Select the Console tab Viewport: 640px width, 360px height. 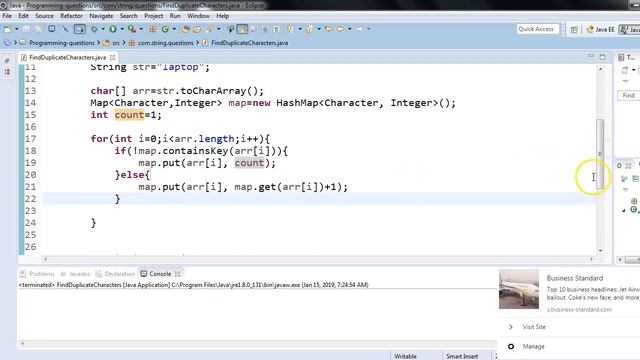(160, 274)
